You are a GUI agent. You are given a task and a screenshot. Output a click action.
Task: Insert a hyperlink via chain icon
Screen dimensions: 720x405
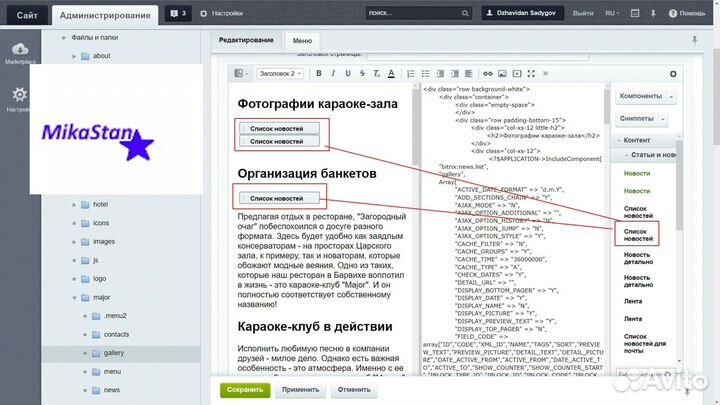click(x=488, y=73)
